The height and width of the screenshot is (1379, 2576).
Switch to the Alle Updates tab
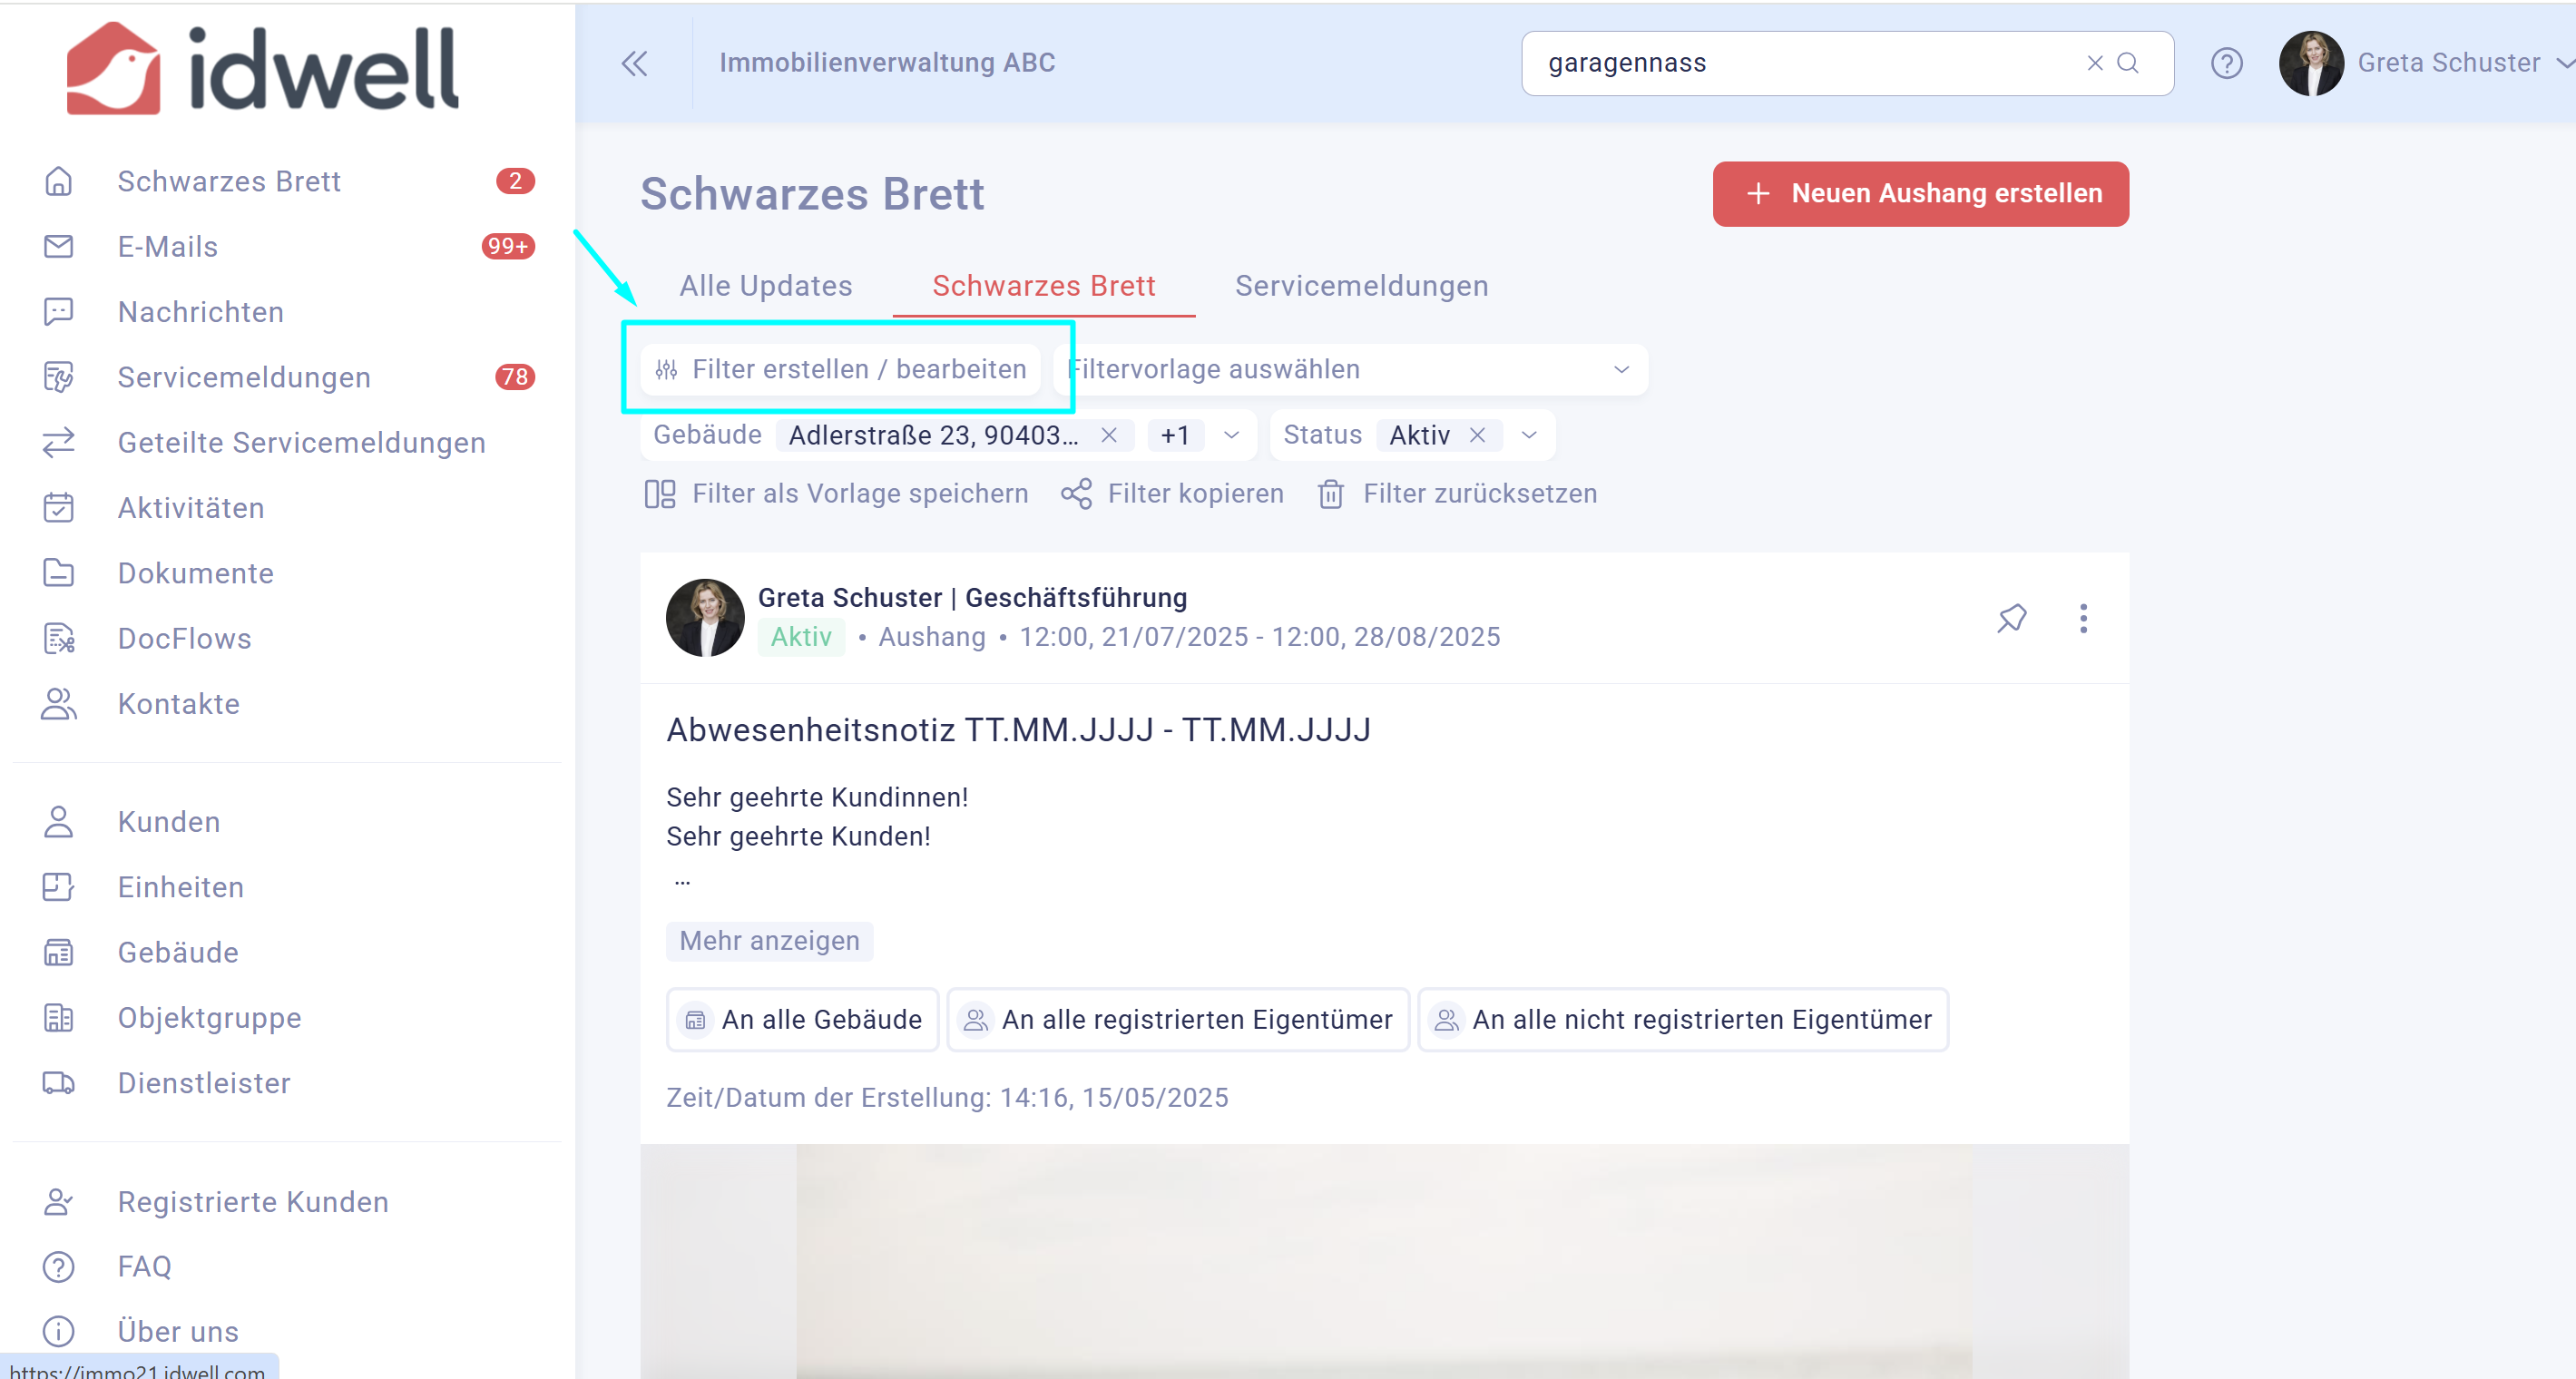tap(765, 286)
